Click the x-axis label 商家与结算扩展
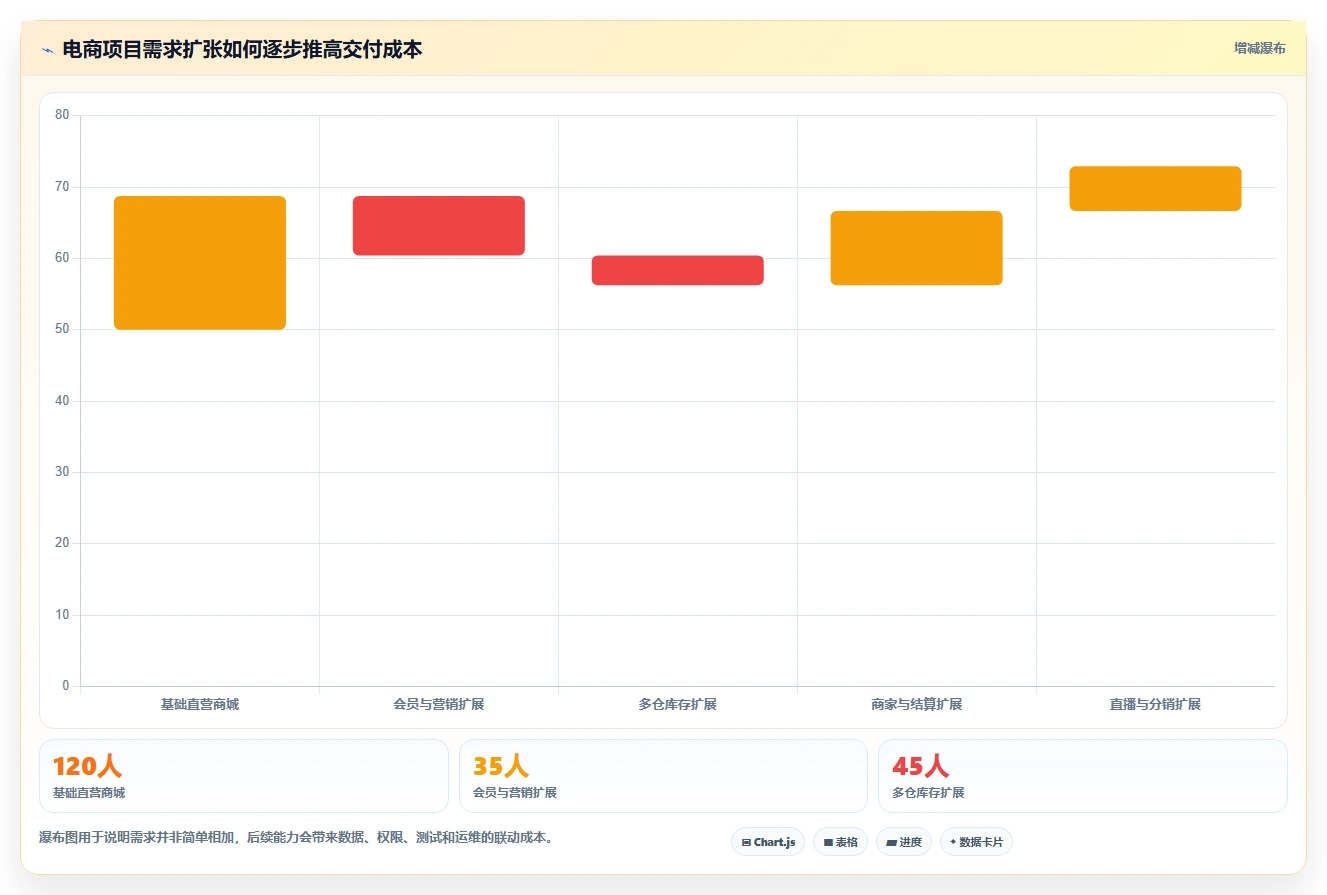Screen dimensions: 1327x895 click(x=917, y=704)
